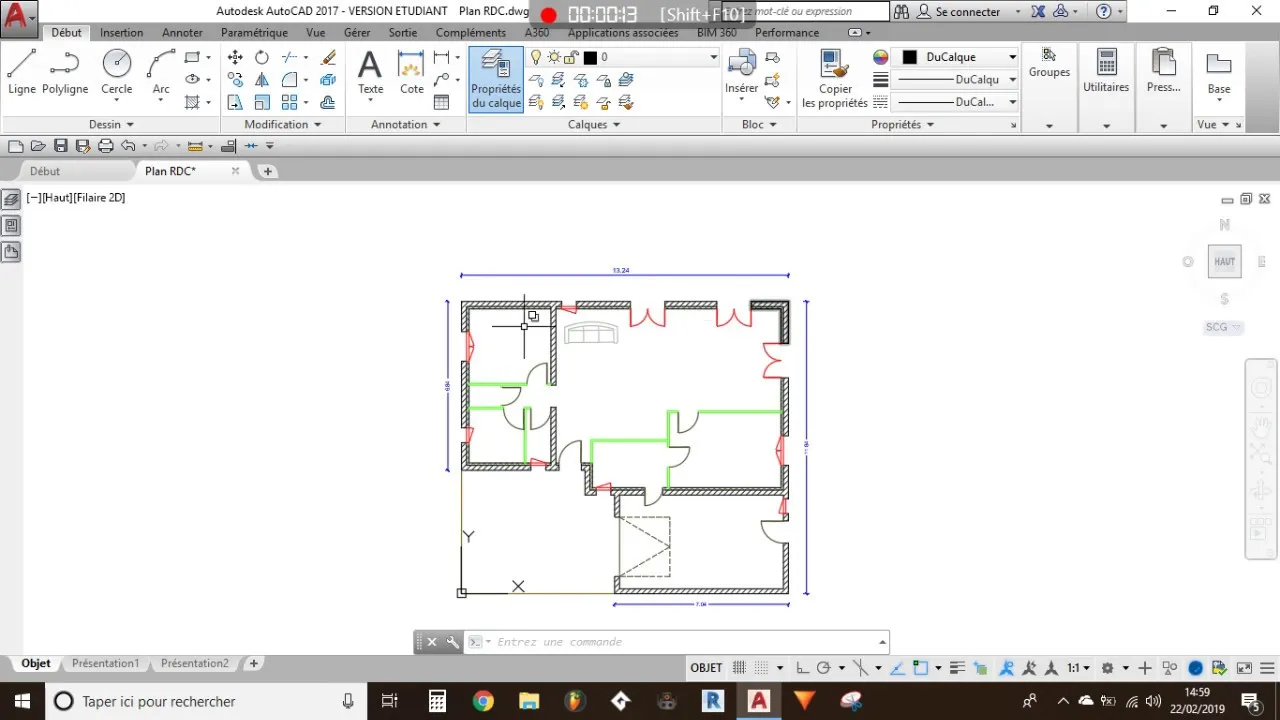1280x720 pixels.
Task: Expand the Modification panel
Action: (283, 125)
